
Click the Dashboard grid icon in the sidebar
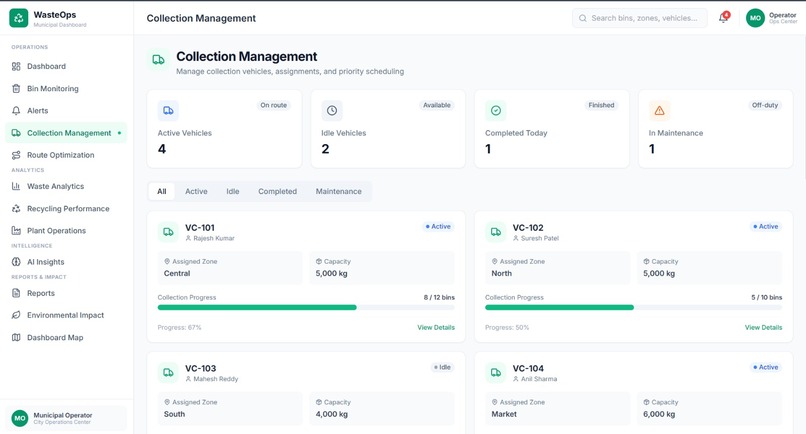pyautogui.click(x=16, y=66)
